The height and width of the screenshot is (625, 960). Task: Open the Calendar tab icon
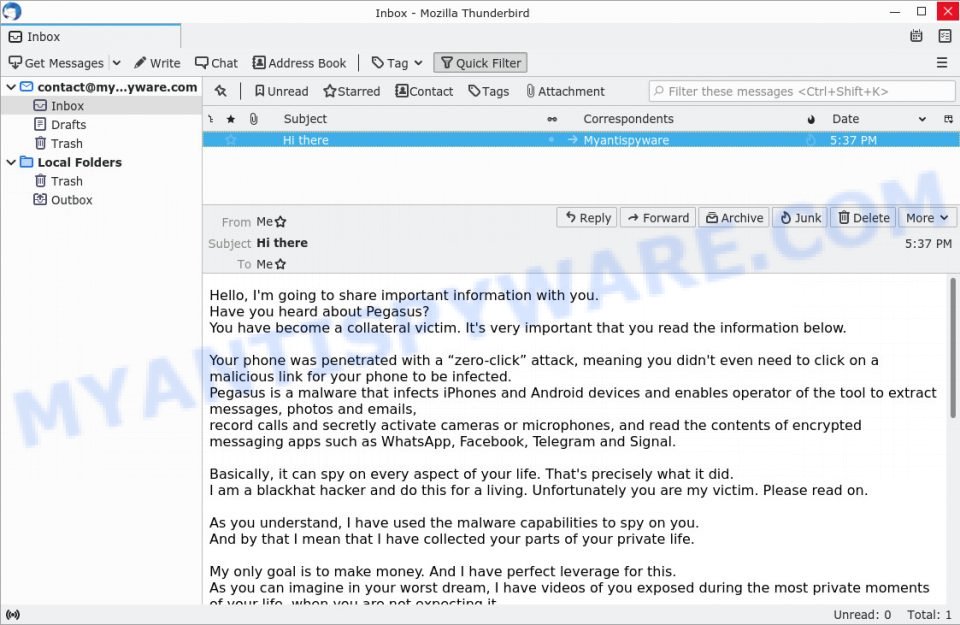coord(916,36)
